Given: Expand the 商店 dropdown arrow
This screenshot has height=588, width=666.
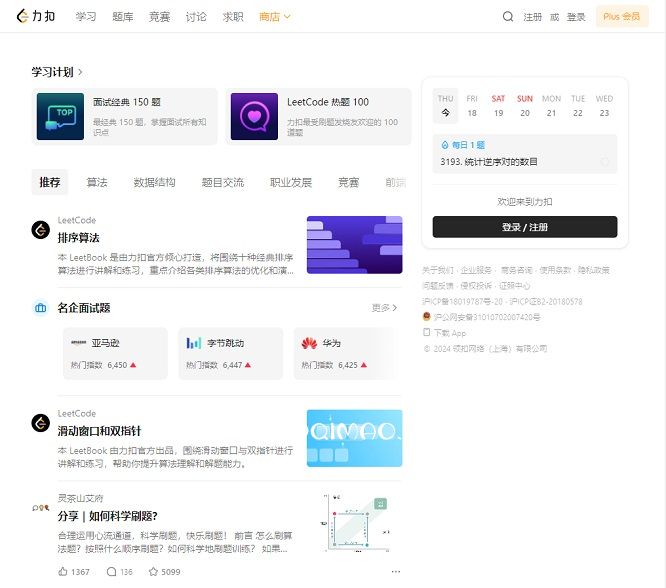Looking at the screenshot, I should click(287, 17).
